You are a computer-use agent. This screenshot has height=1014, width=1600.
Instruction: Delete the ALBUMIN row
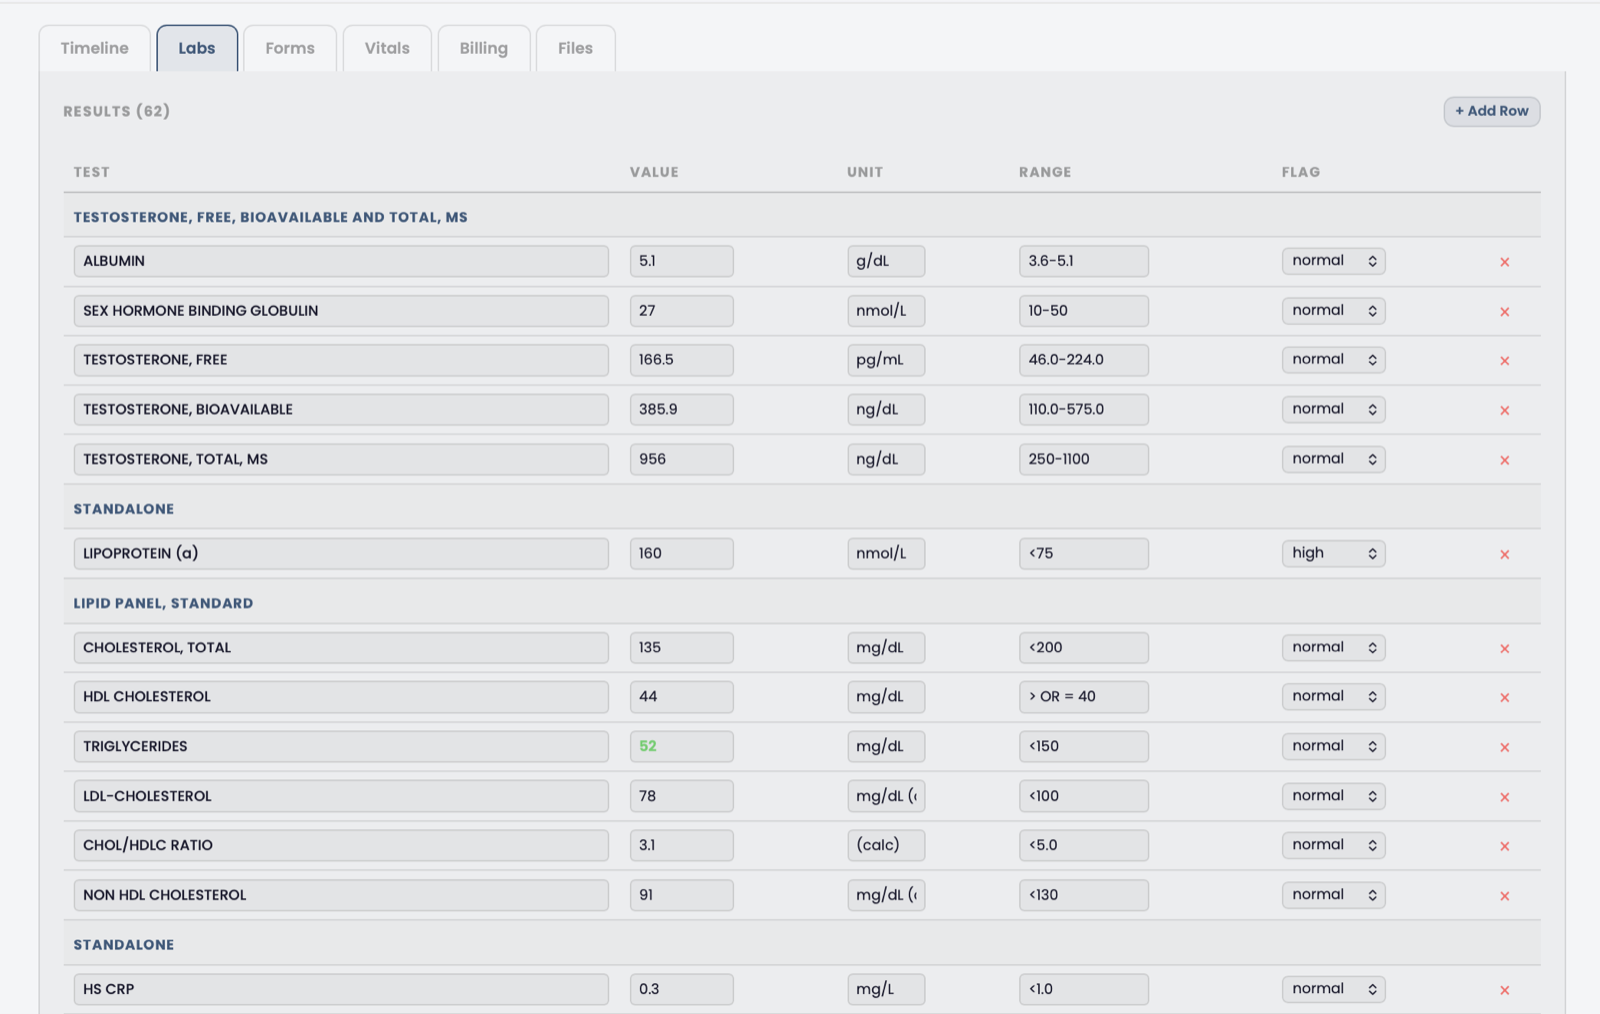[1504, 262]
